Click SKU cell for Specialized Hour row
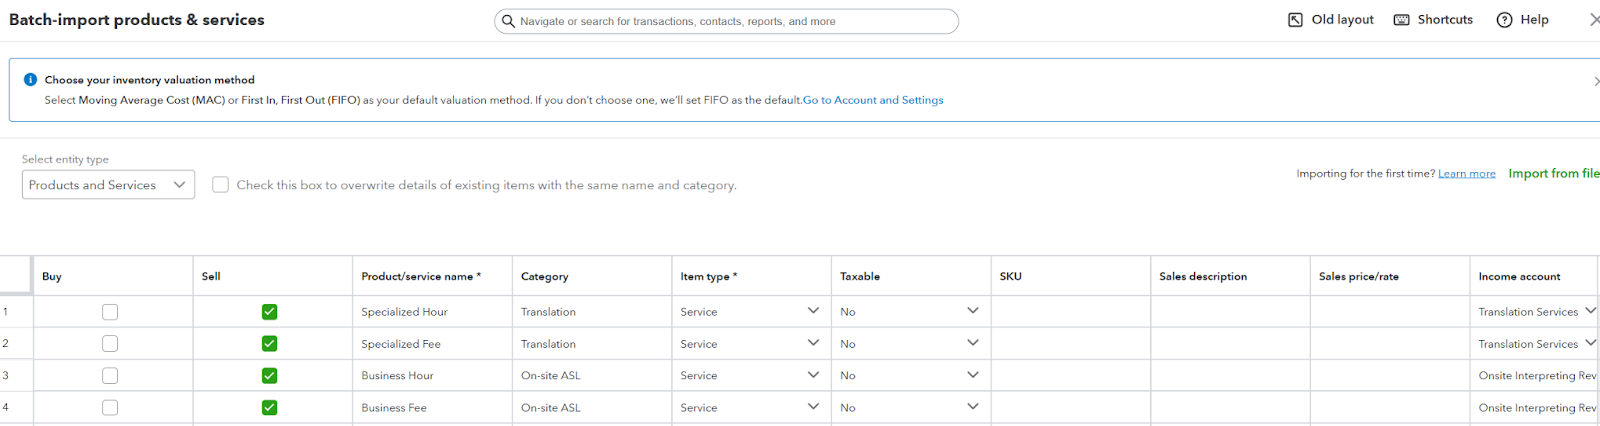 [x=1070, y=312]
